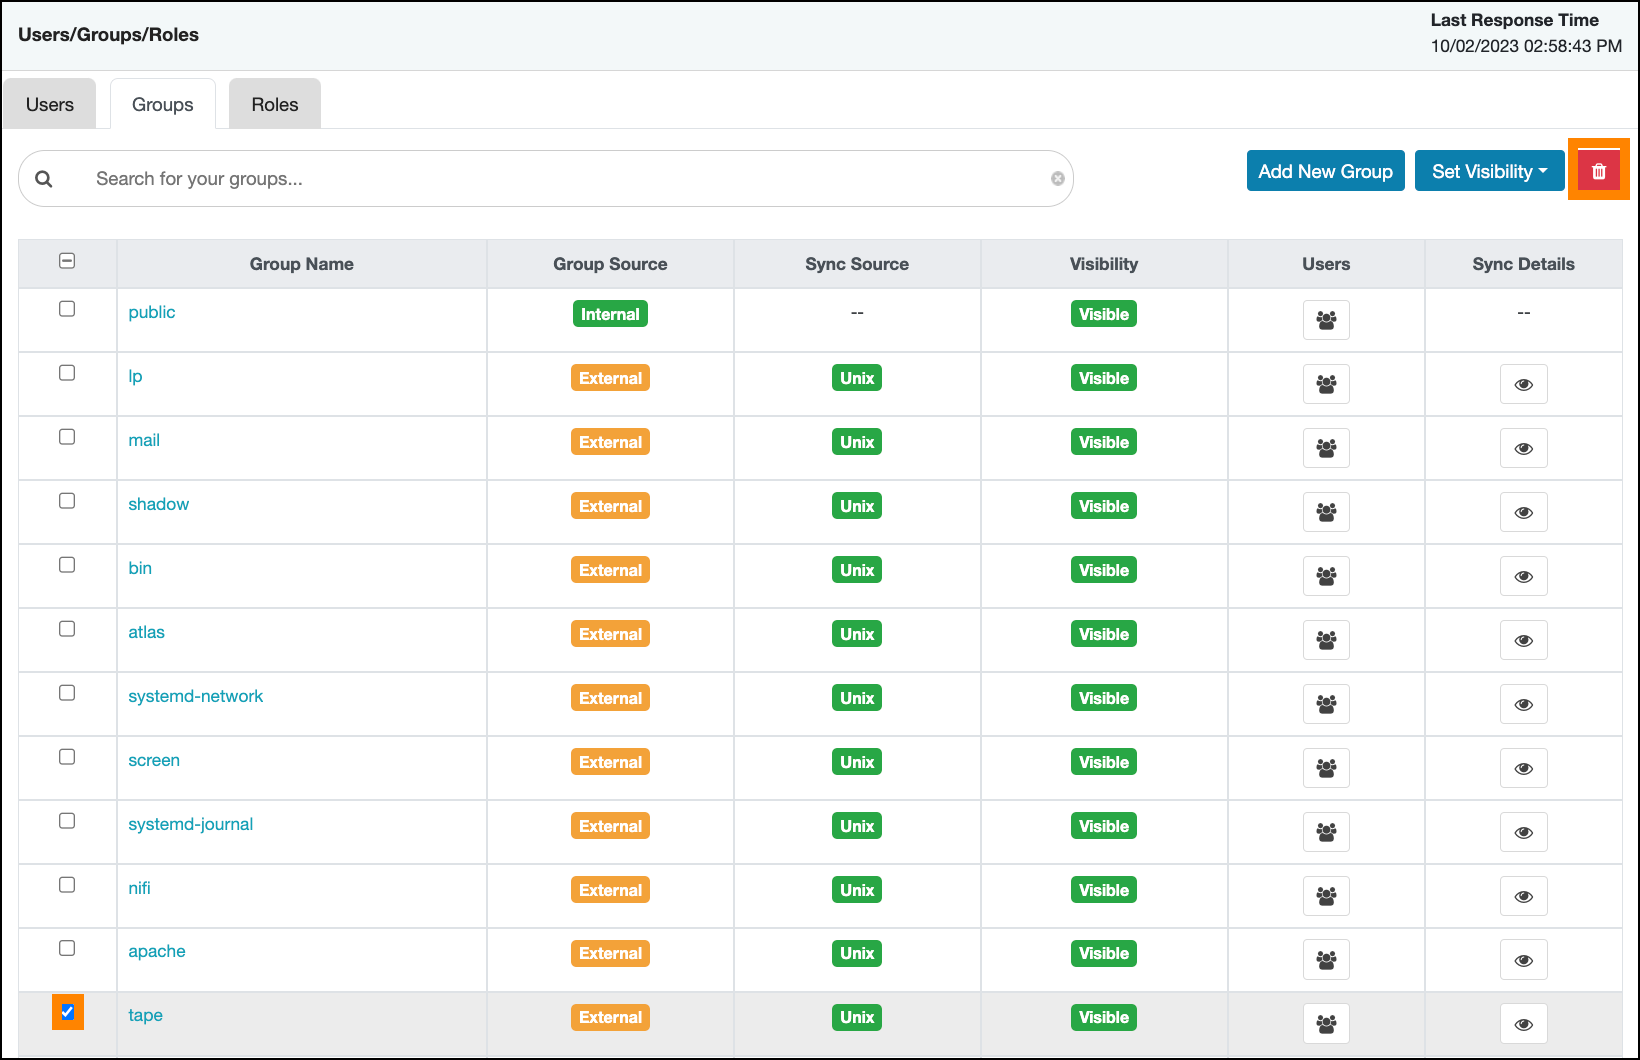
Task: View sync details for atlas group
Action: (x=1523, y=640)
